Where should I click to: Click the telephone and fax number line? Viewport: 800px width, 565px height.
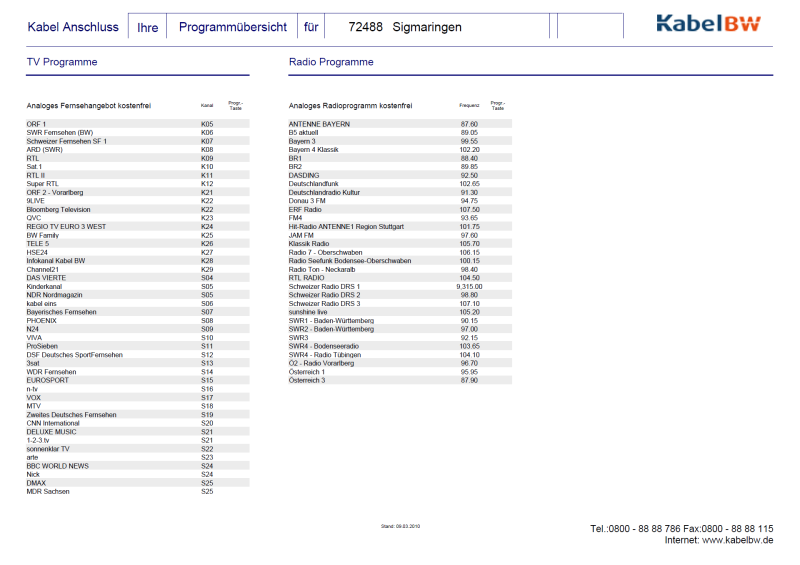[681, 528]
